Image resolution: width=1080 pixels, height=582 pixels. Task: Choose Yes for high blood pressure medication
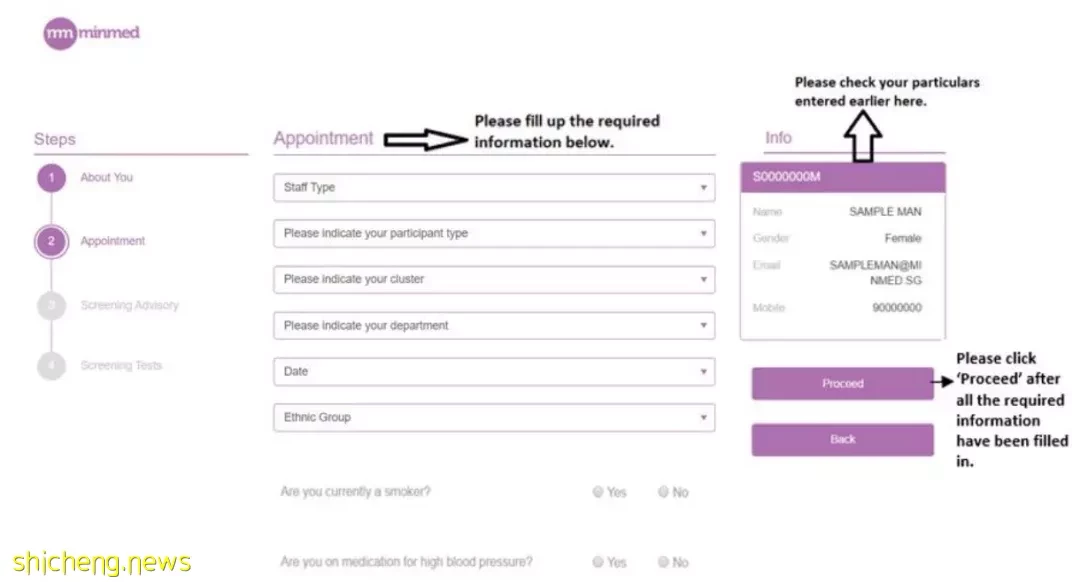click(598, 562)
